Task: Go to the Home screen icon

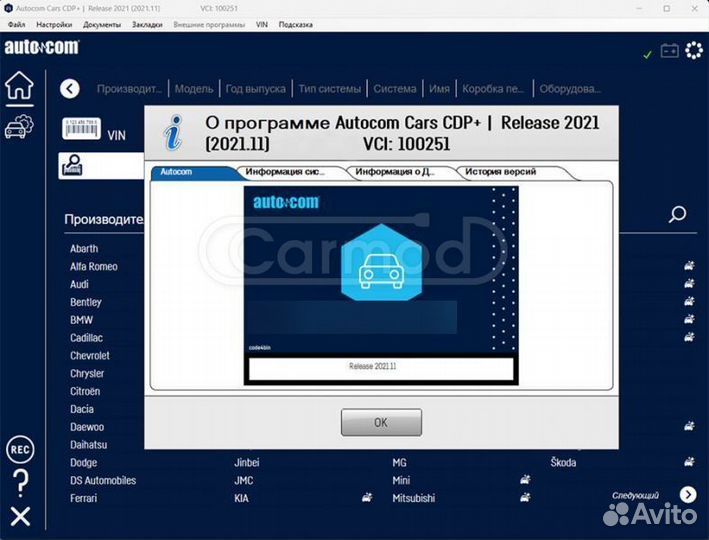Action: 19,85
